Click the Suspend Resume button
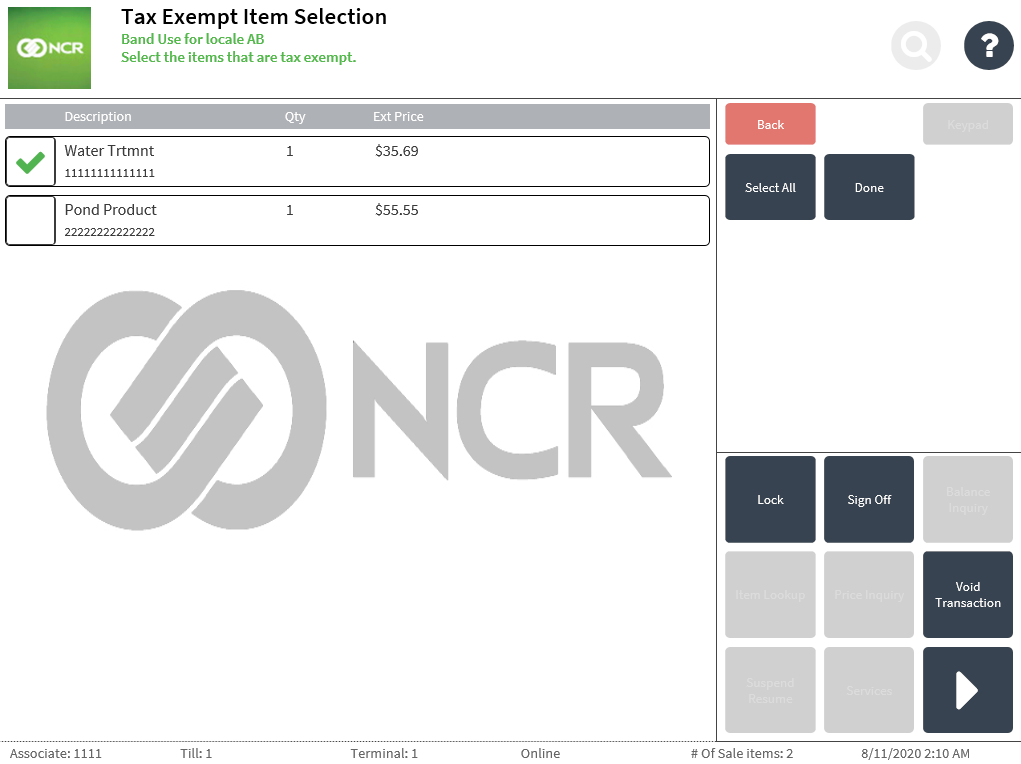Viewport: 1021px width, 764px height. click(770, 690)
